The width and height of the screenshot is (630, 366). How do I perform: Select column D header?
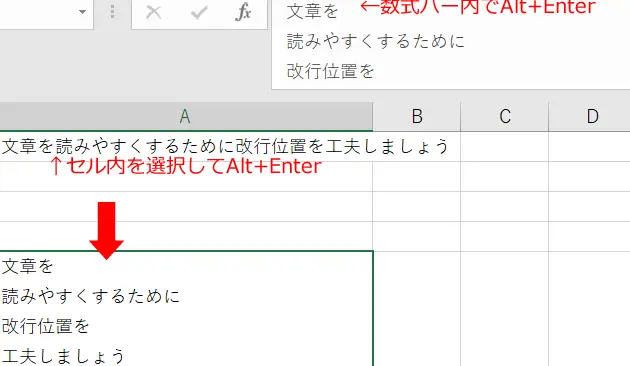pyautogui.click(x=589, y=117)
